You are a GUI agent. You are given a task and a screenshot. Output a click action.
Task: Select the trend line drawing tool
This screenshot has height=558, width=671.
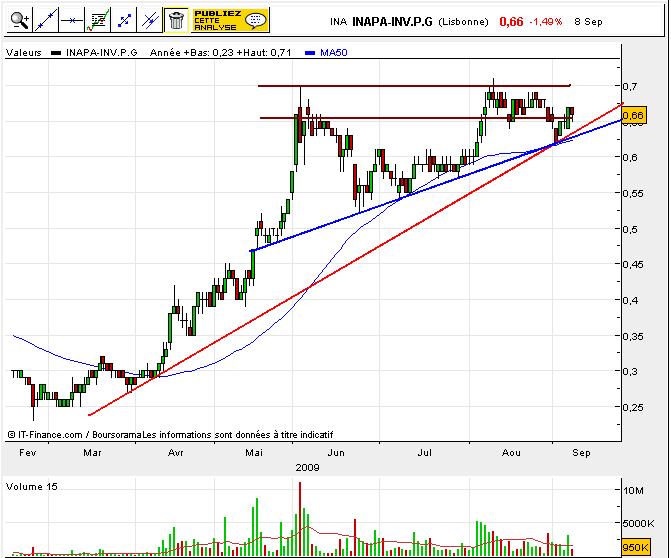(x=46, y=20)
